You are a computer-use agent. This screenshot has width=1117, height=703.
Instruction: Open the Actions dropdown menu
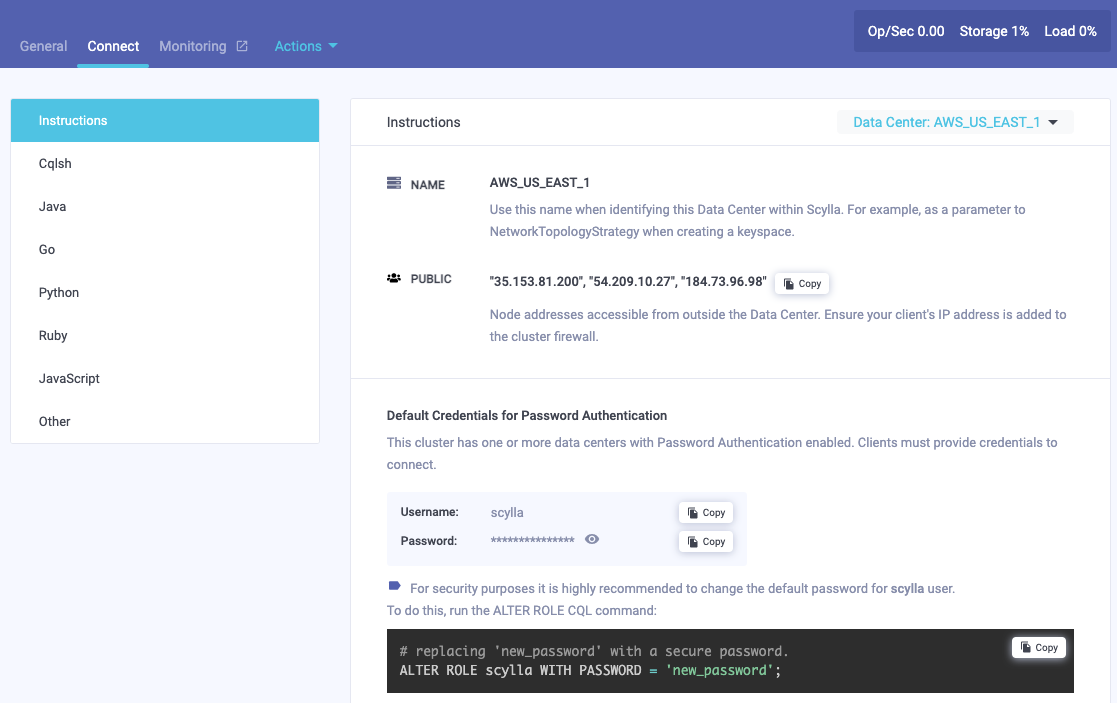pyautogui.click(x=306, y=46)
